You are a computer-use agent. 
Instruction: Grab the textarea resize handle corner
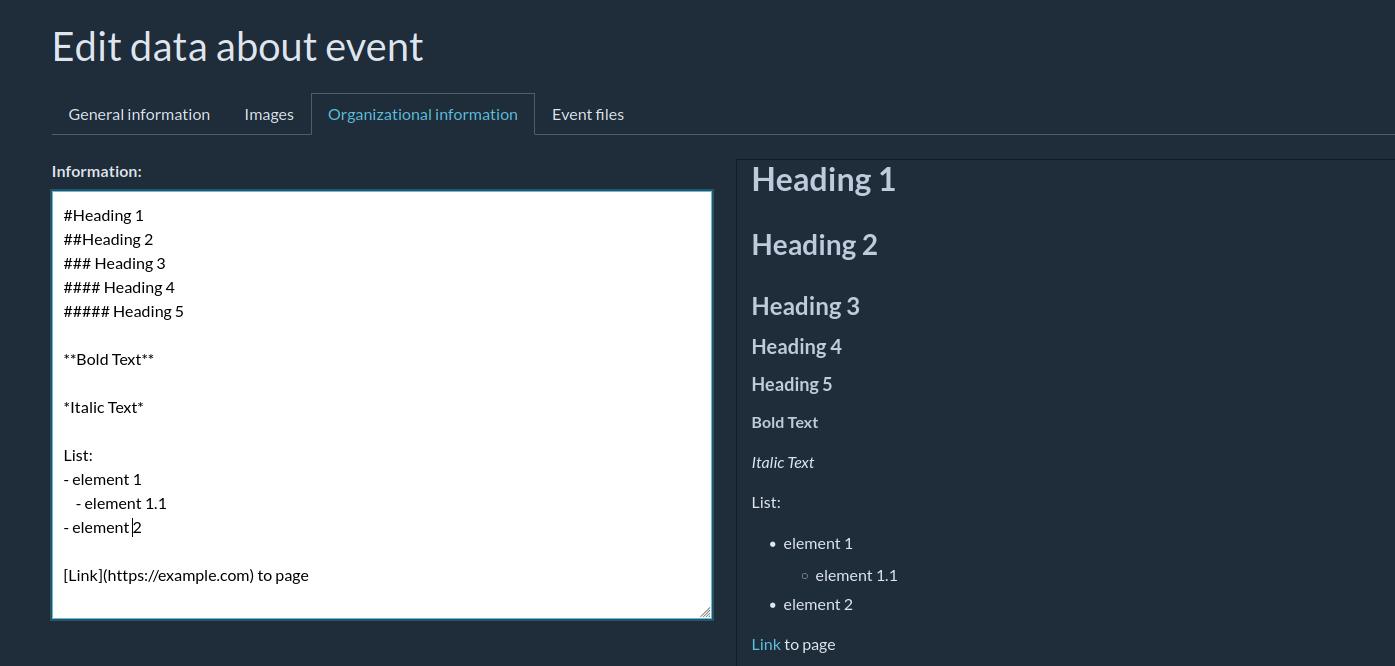(705, 612)
